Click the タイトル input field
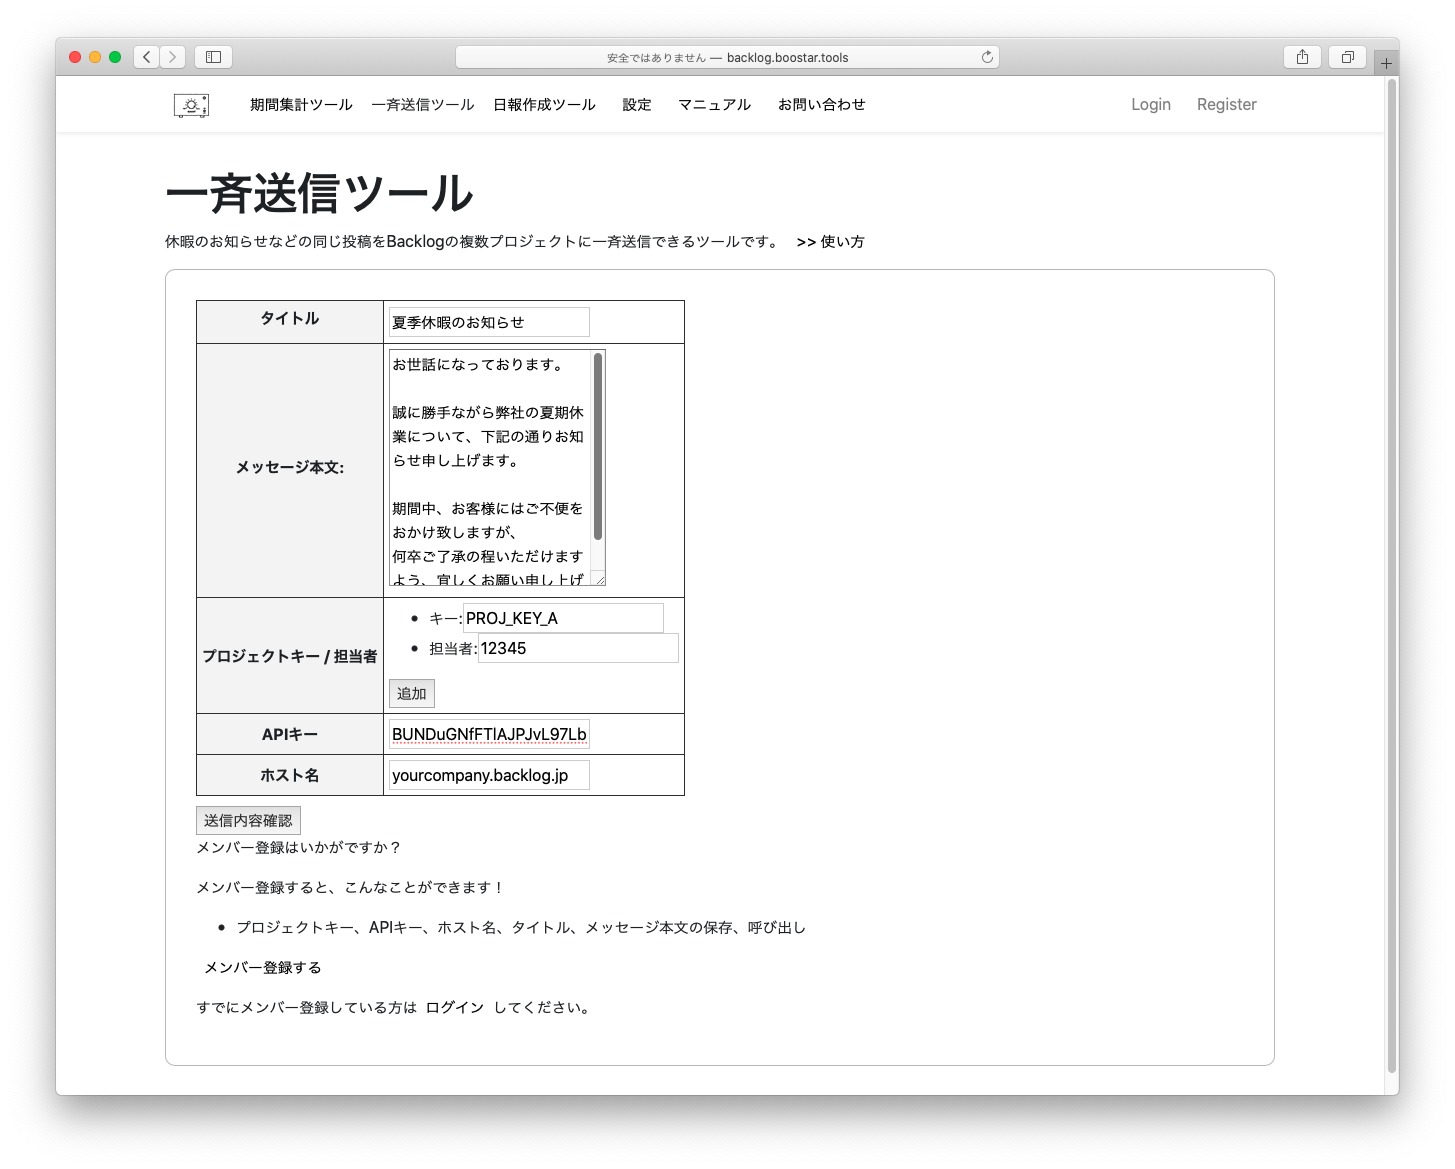Viewport: 1455px width, 1169px height. (x=489, y=322)
